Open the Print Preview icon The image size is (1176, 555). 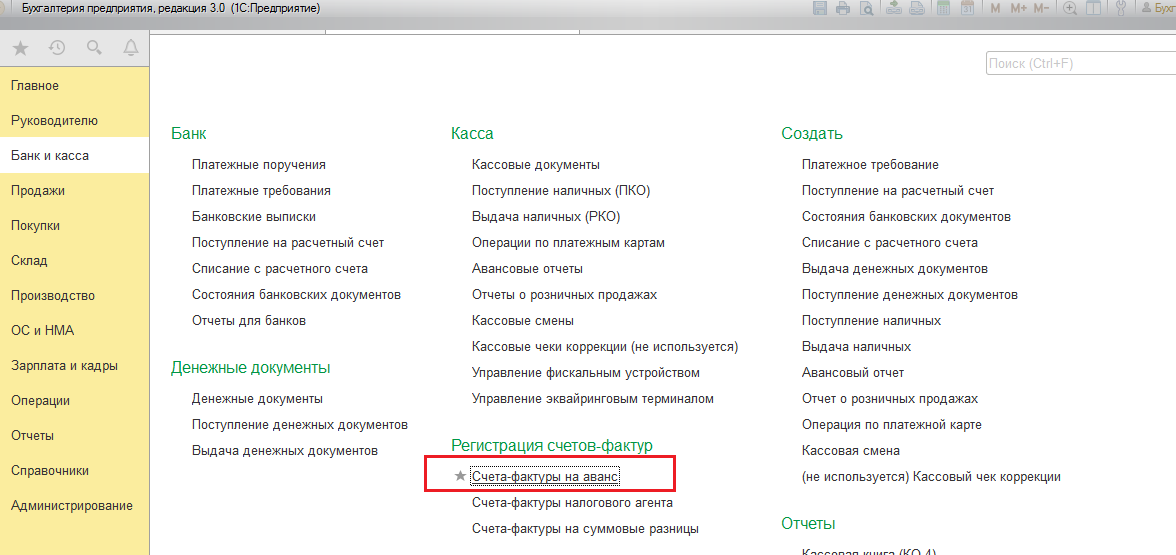click(x=867, y=9)
